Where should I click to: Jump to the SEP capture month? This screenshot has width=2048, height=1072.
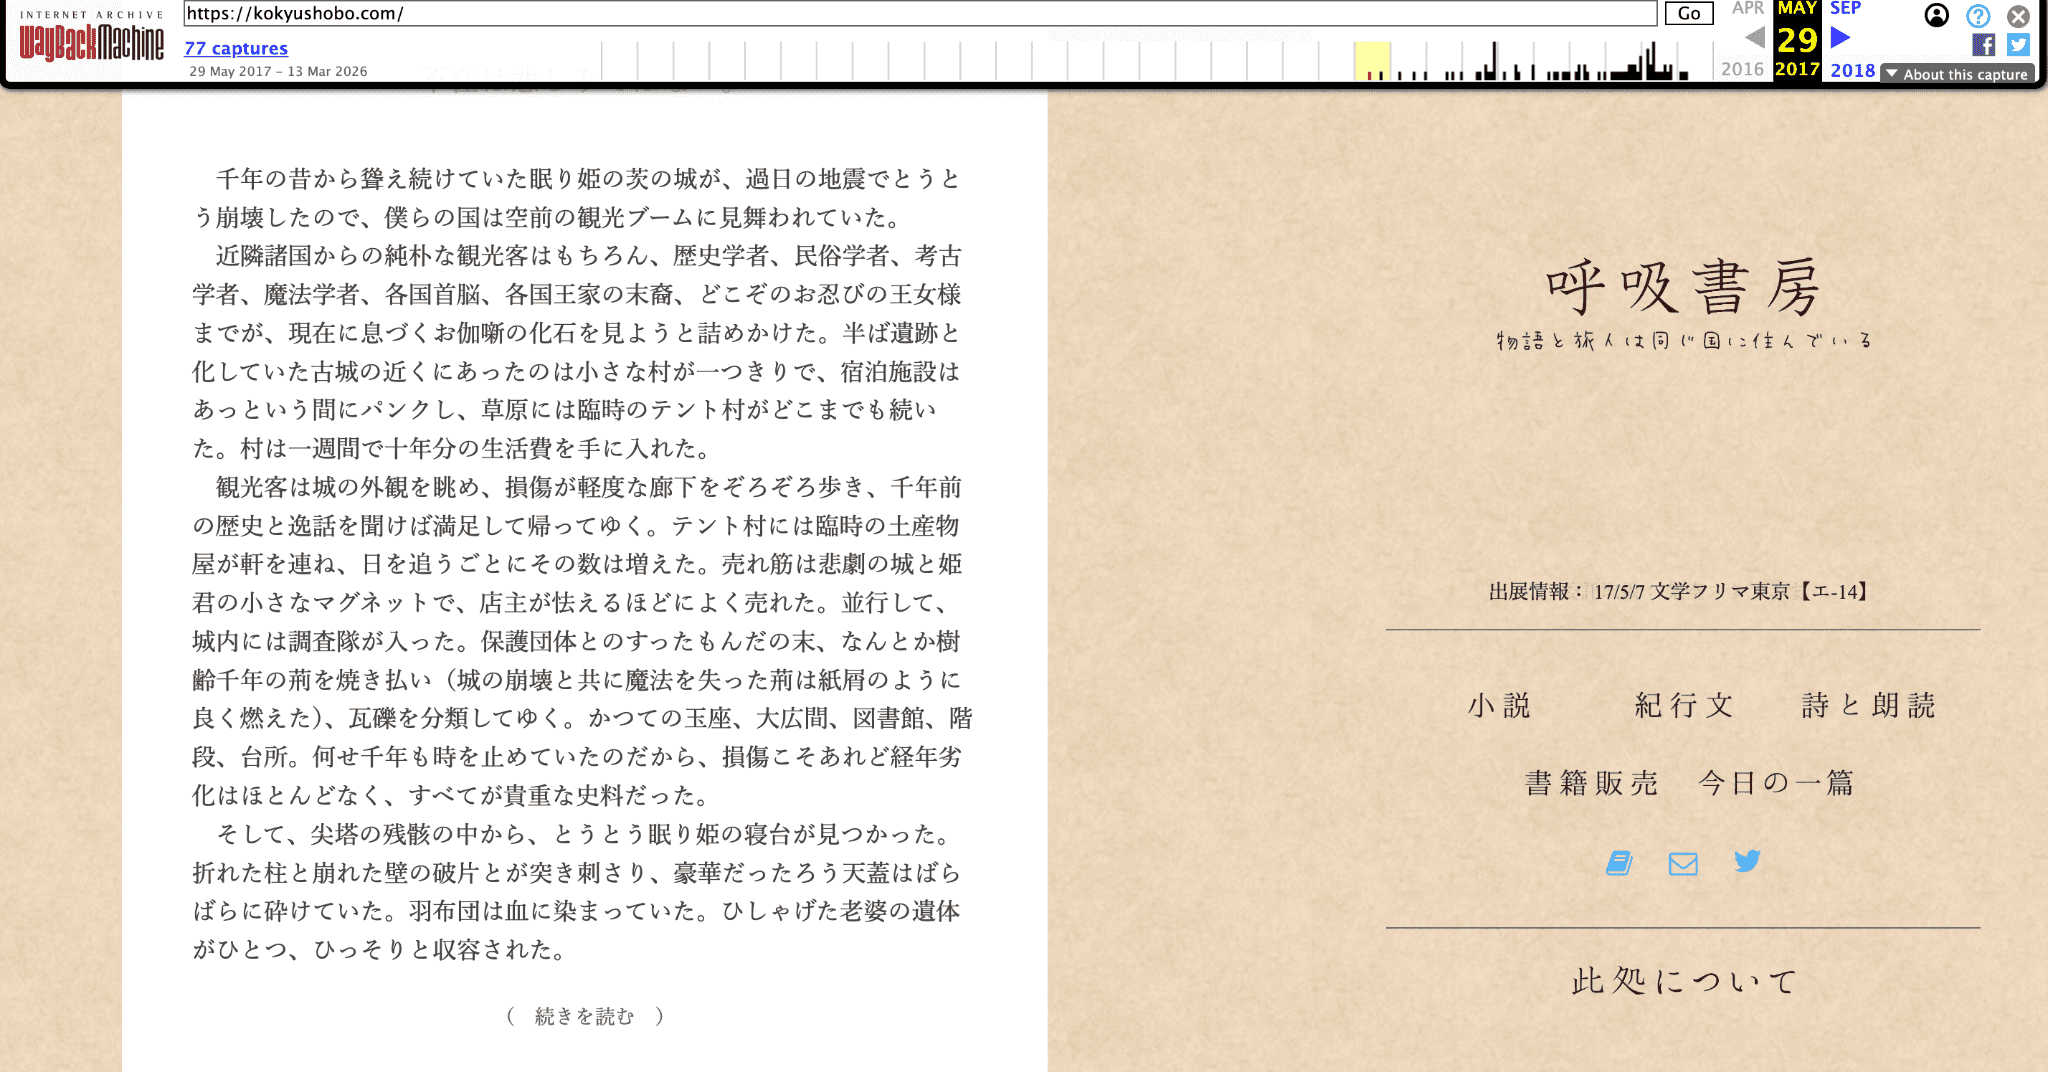pyautogui.click(x=1845, y=8)
